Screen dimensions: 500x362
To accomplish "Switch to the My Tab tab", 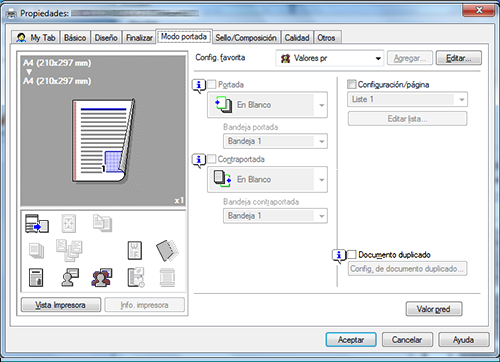I will coord(36,38).
